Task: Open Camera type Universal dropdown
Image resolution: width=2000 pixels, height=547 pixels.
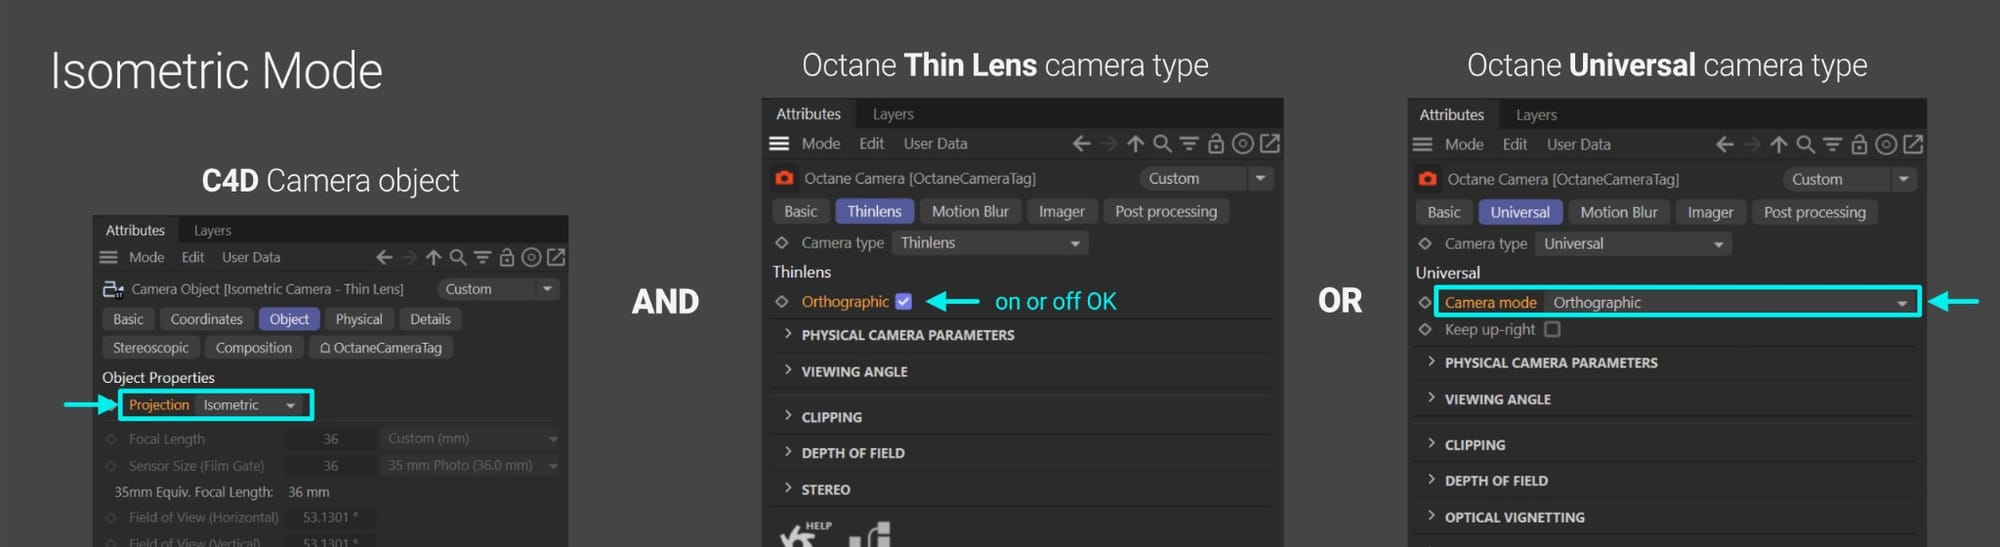Action: click(x=1632, y=244)
